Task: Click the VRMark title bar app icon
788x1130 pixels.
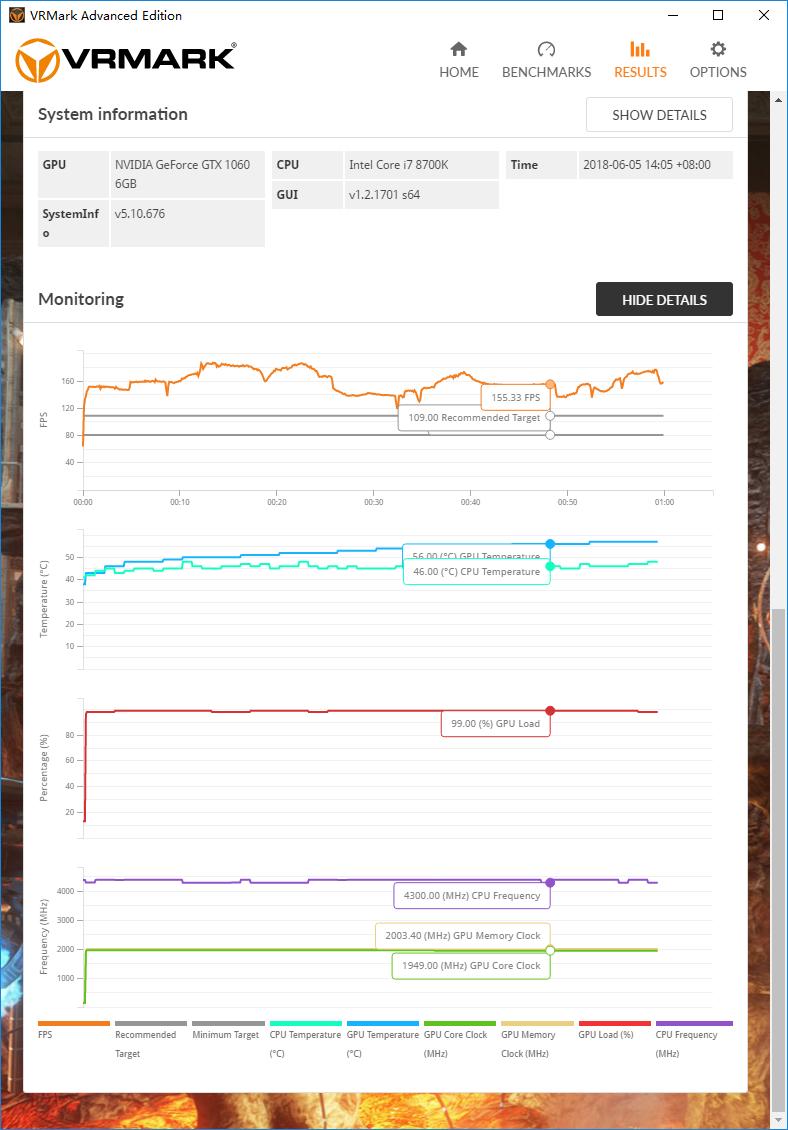Action: coord(17,15)
